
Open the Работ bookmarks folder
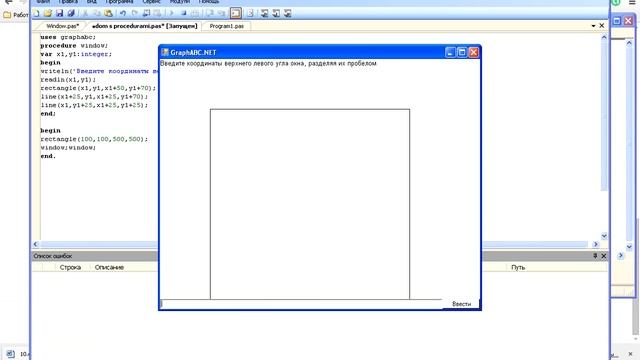[16, 15]
